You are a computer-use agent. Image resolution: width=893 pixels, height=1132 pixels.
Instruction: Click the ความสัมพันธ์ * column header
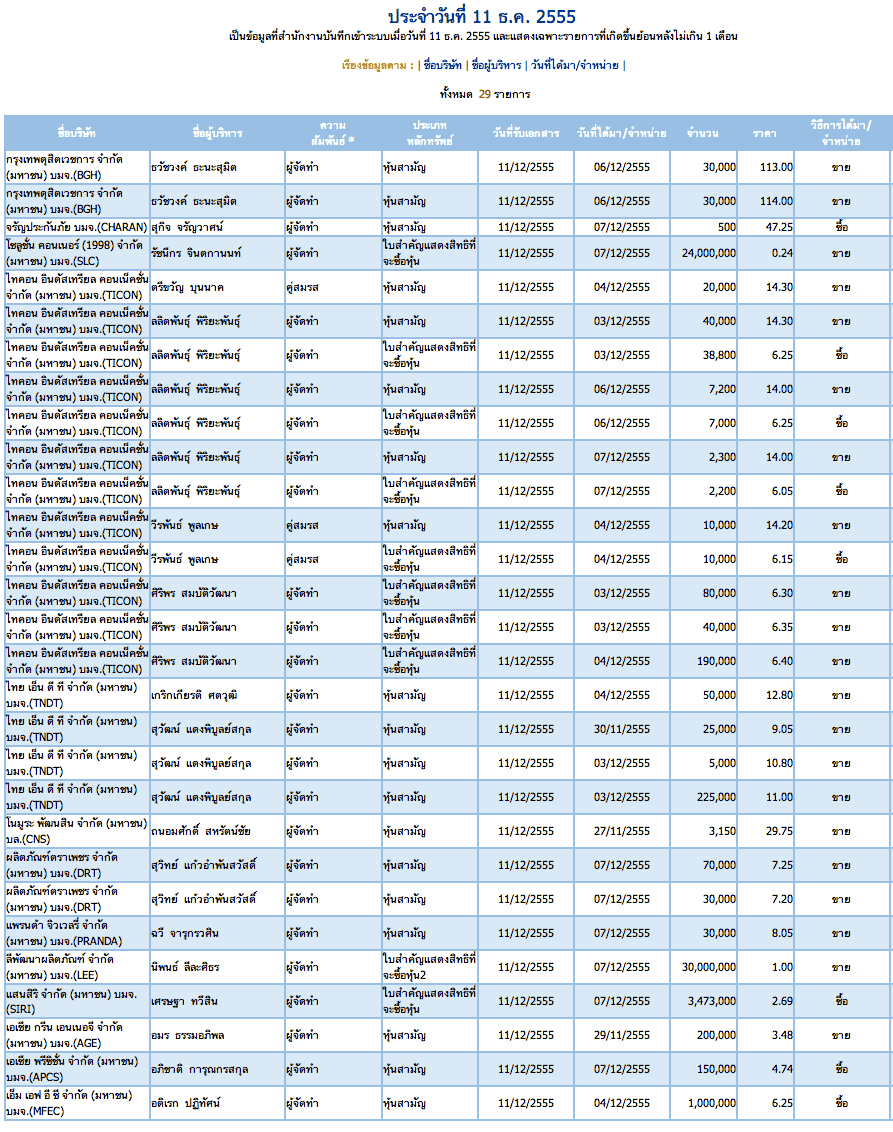(x=333, y=133)
